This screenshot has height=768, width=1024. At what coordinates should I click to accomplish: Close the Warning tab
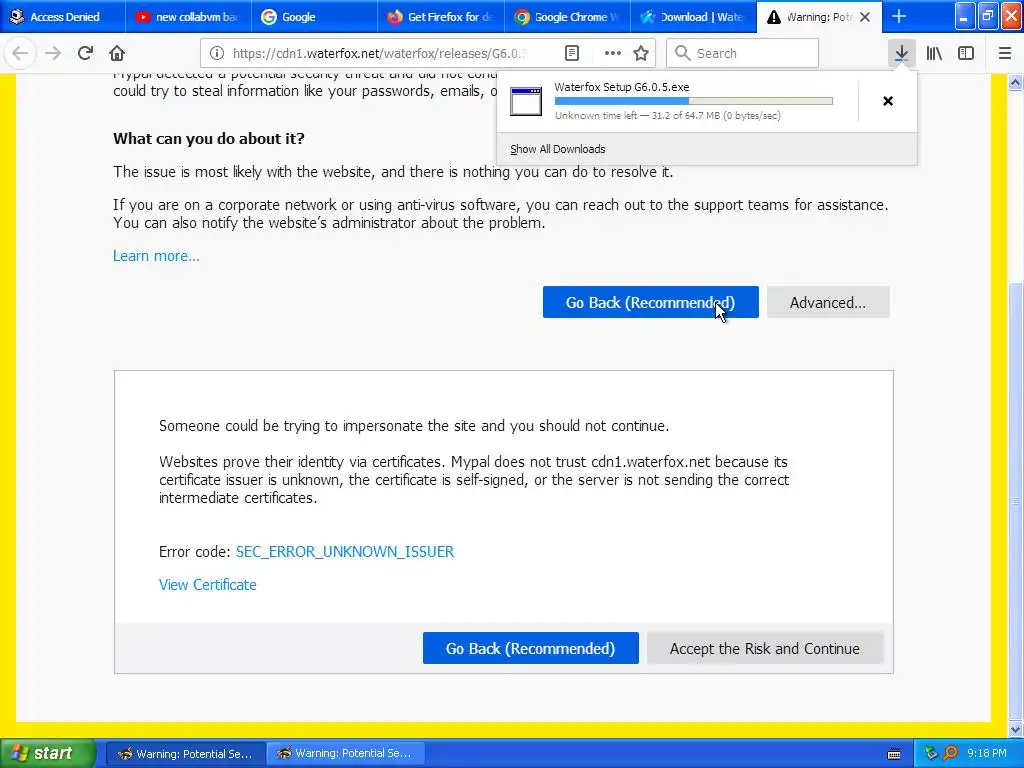click(865, 17)
